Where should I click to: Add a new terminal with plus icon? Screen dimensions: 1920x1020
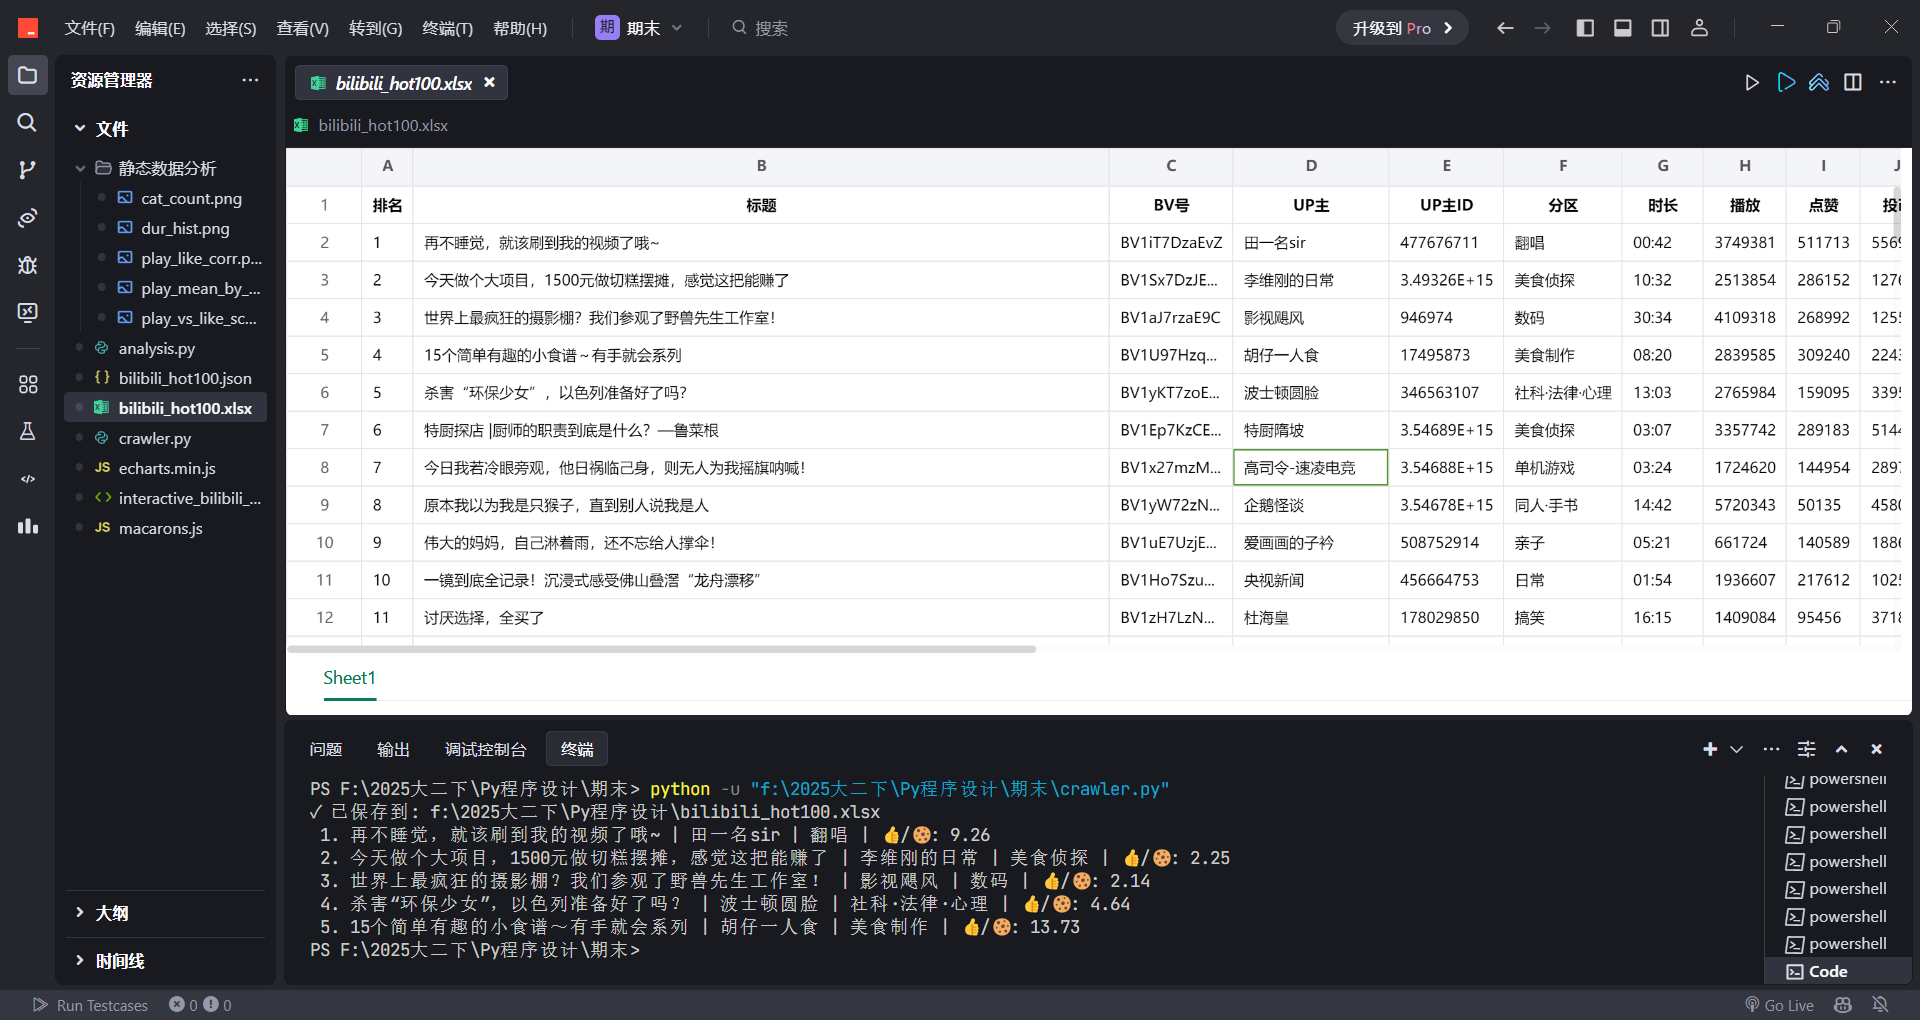point(1710,749)
